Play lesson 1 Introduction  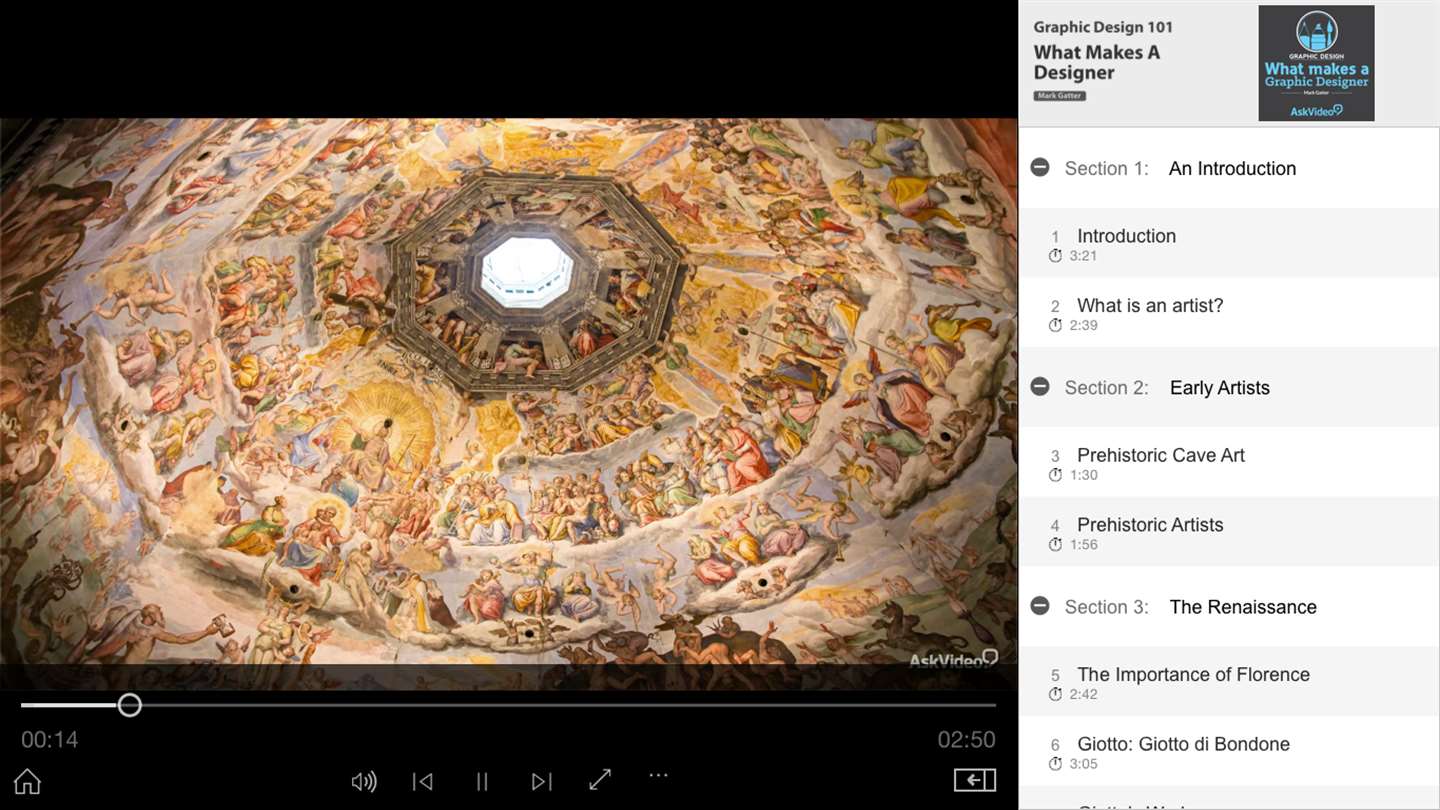tap(1228, 243)
